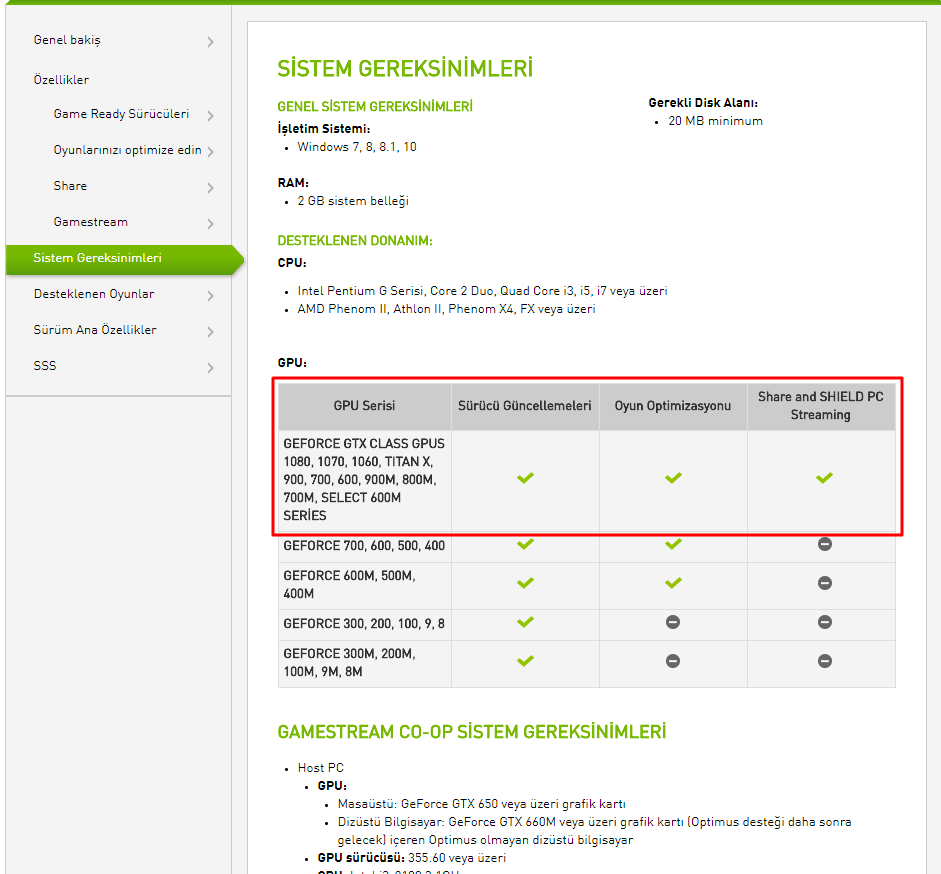Click game-optimization checkmark for GTX class row
The height and width of the screenshot is (874, 941).
(x=673, y=478)
